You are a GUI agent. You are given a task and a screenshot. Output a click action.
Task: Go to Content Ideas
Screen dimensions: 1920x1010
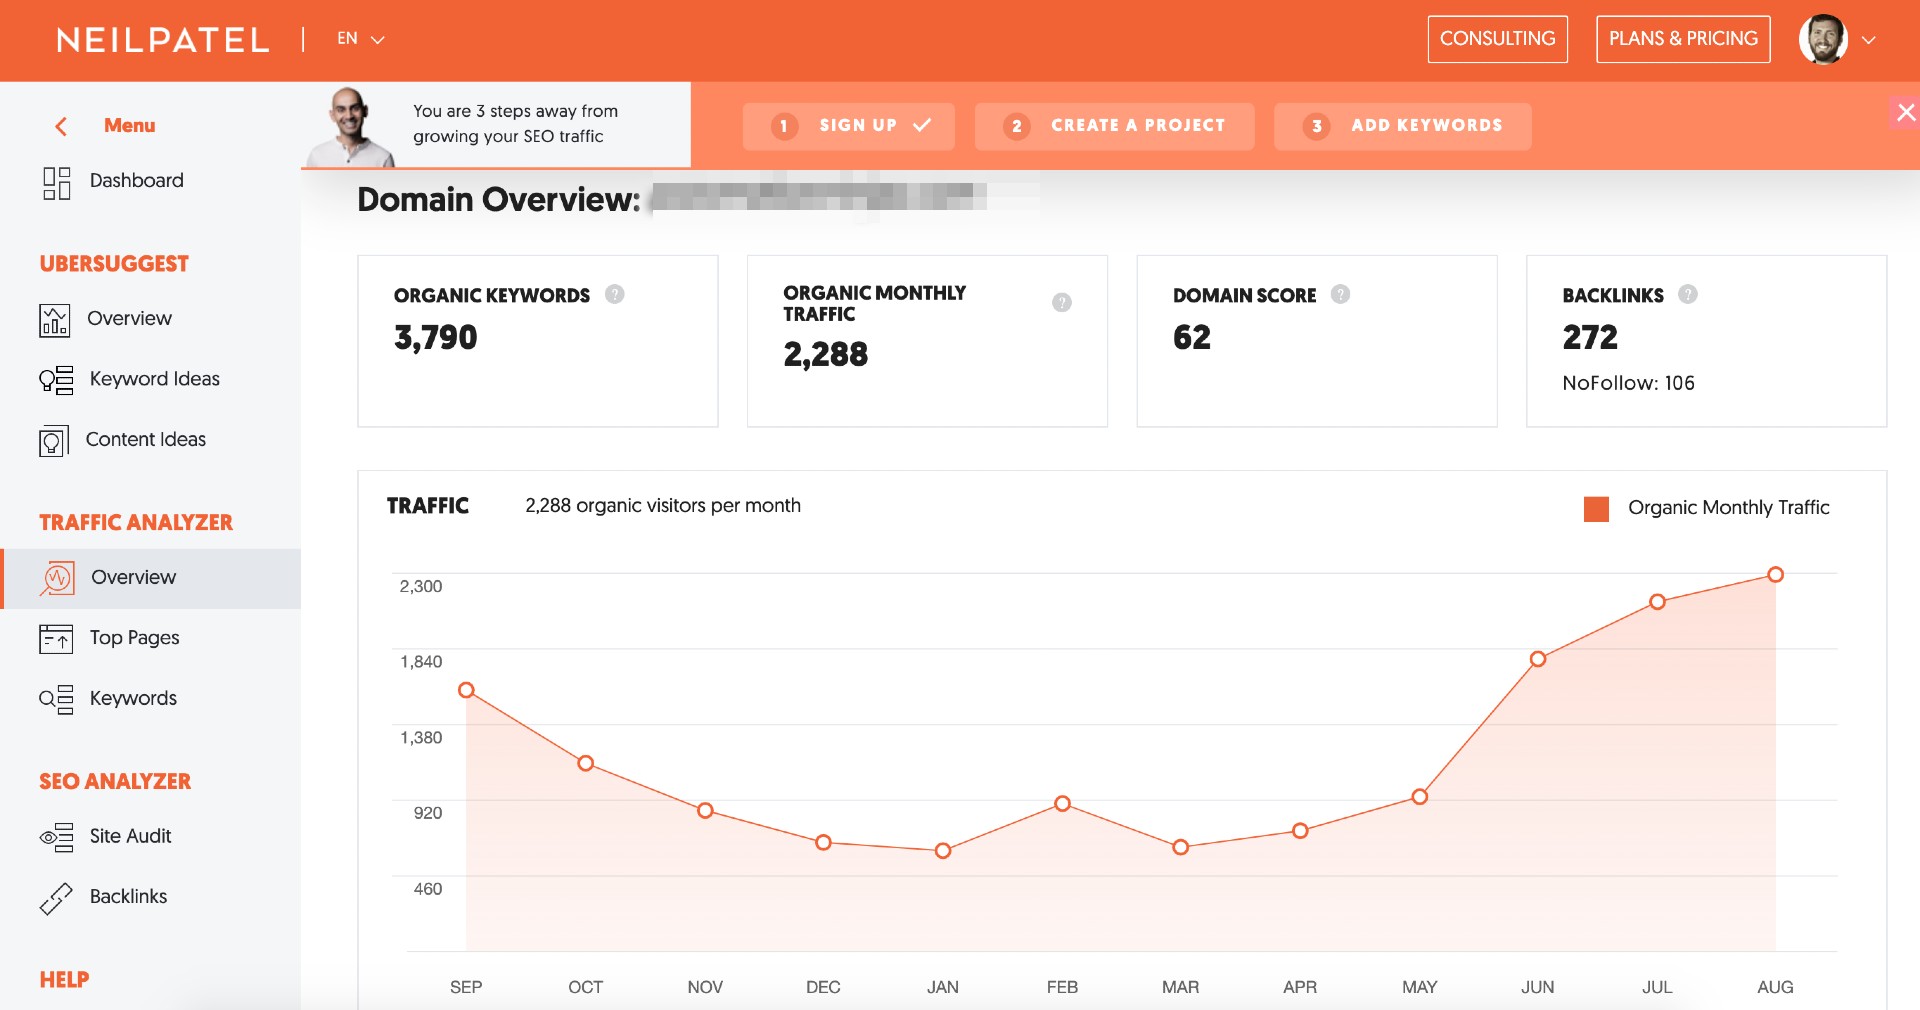[146, 440]
